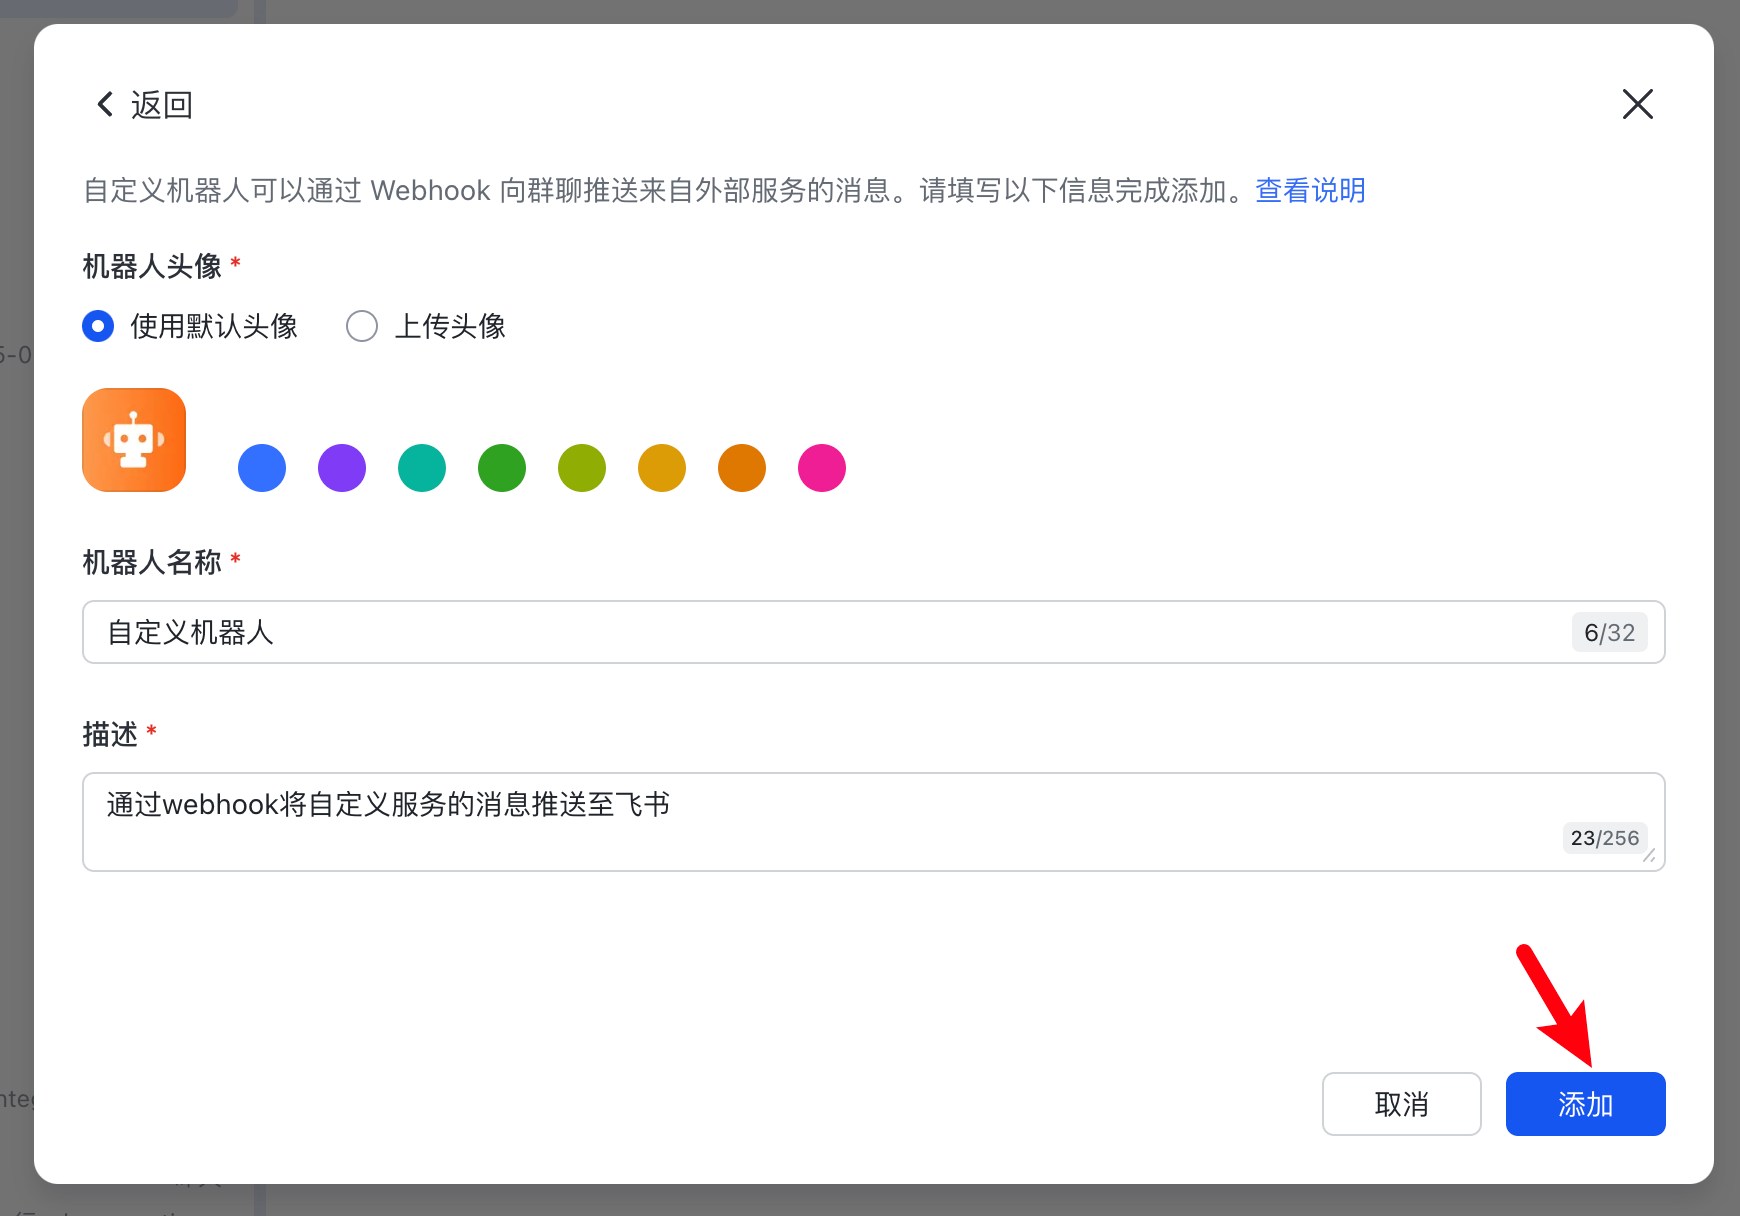Select the olive green avatar color
1740x1216 pixels.
tap(582, 468)
